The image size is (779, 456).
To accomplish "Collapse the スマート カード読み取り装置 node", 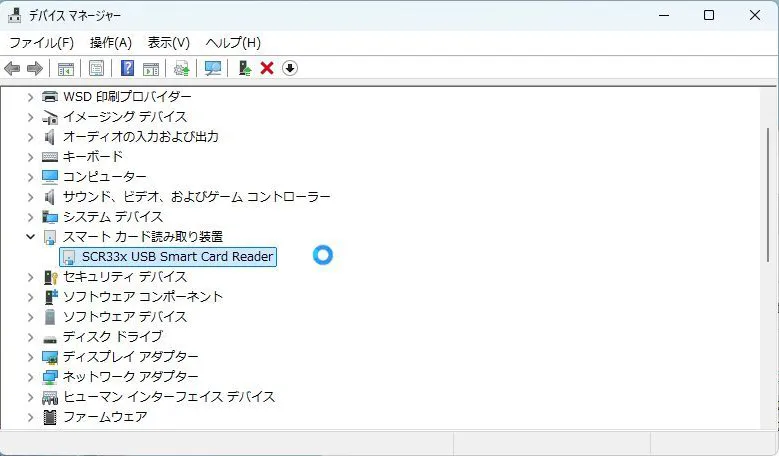I will [30, 237].
